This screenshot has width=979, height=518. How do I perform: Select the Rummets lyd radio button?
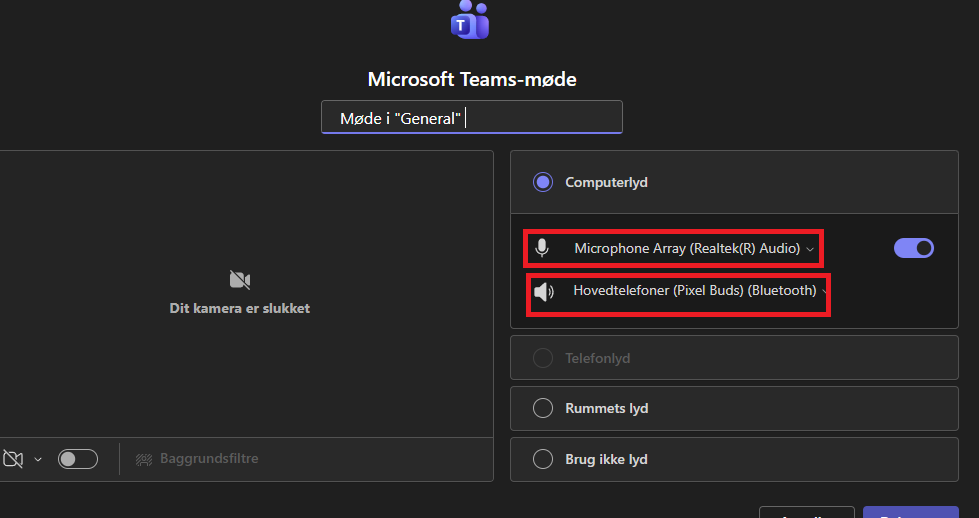tap(543, 408)
